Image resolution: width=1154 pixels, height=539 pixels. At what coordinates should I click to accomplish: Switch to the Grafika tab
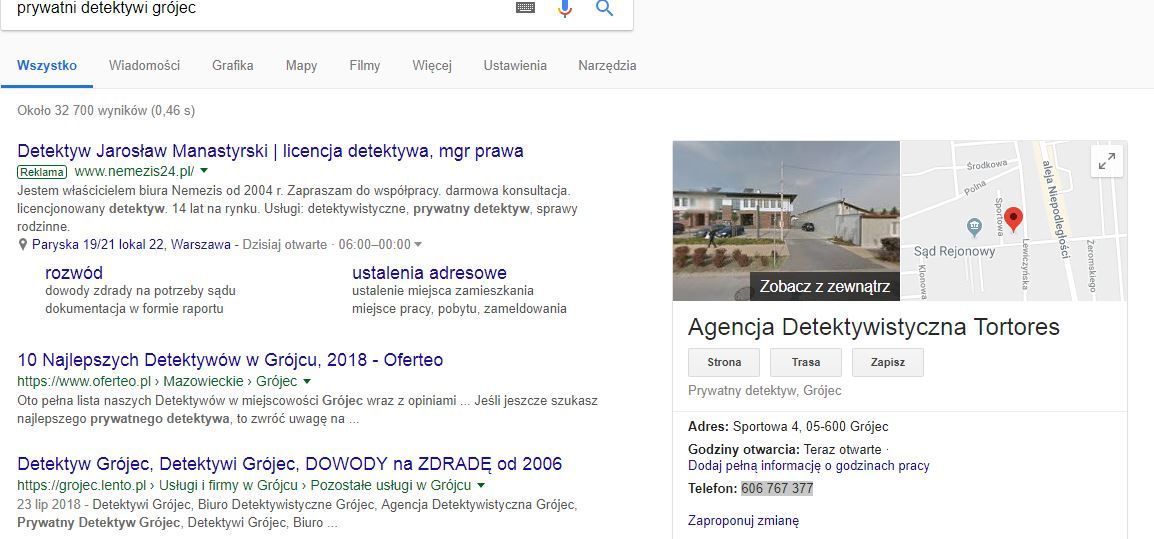233,66
